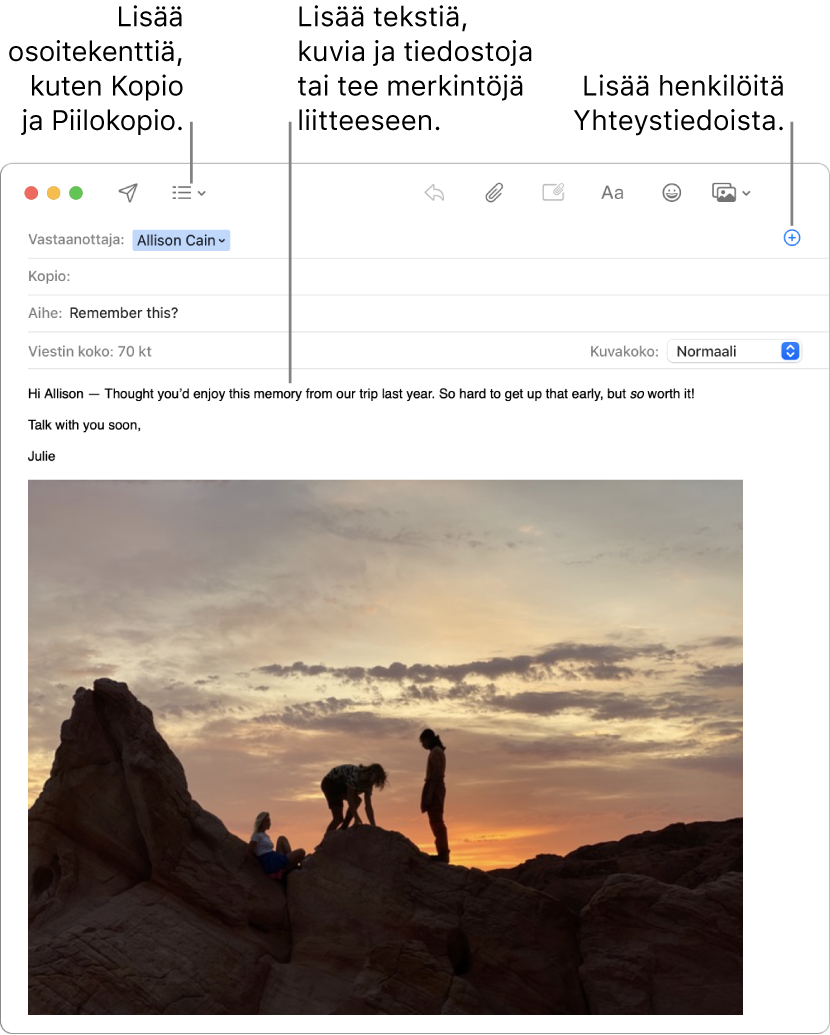Image resolution: width=830 pixels, height=1035 pixels.
Task: Place cursor in the message body text
Action: [361, 394]
